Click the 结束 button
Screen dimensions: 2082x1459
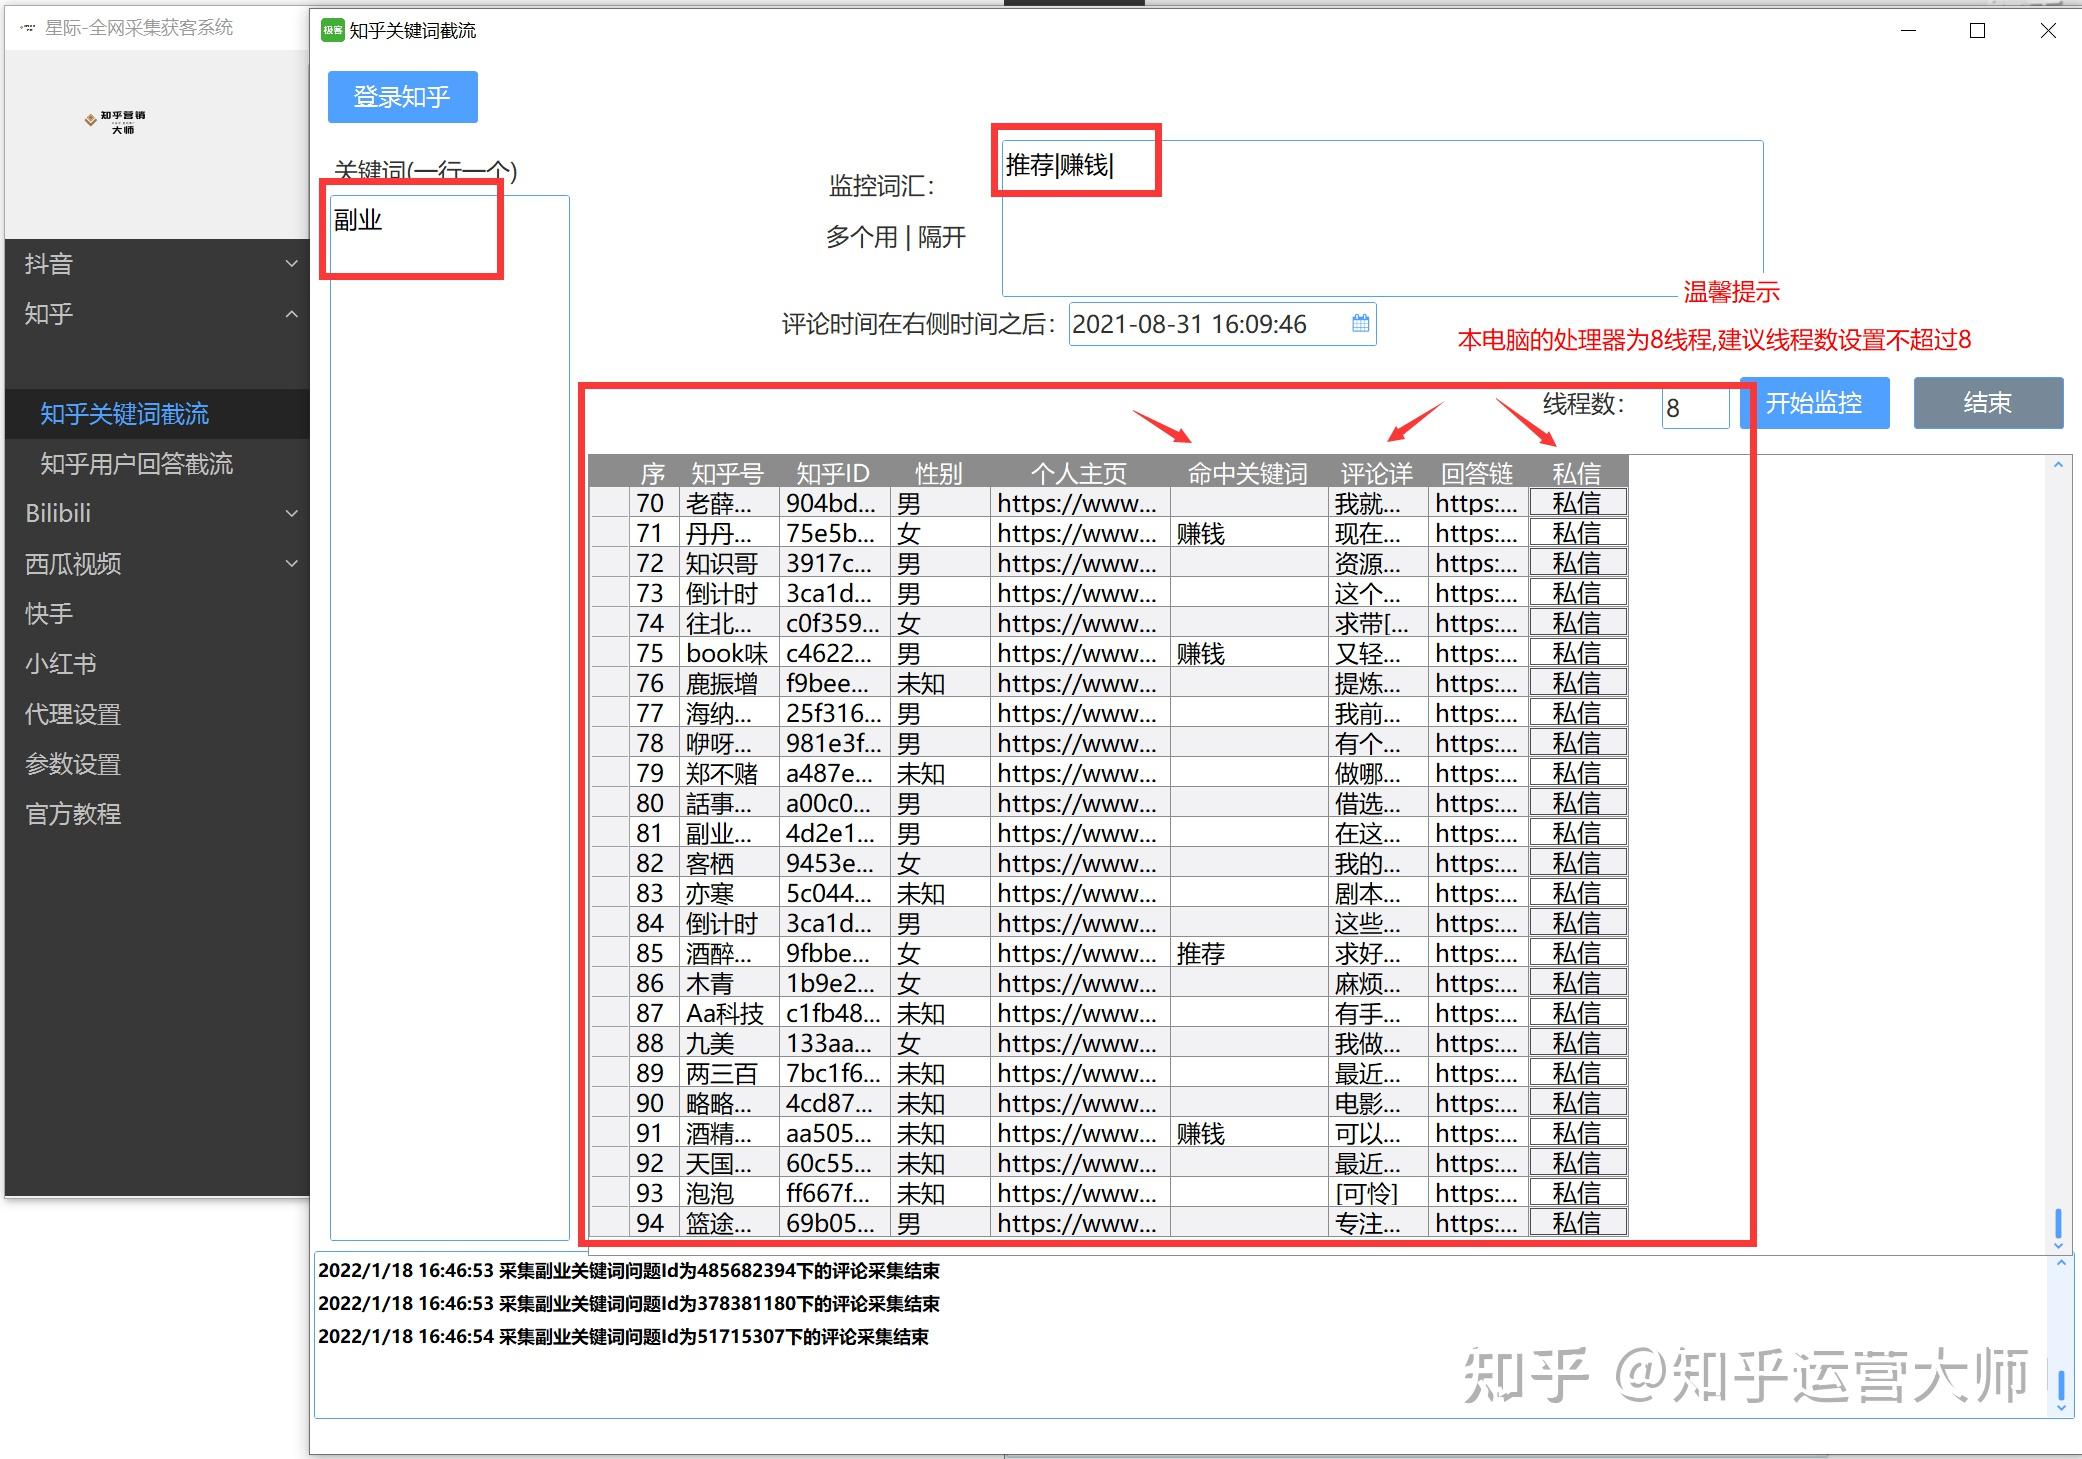1987,403
